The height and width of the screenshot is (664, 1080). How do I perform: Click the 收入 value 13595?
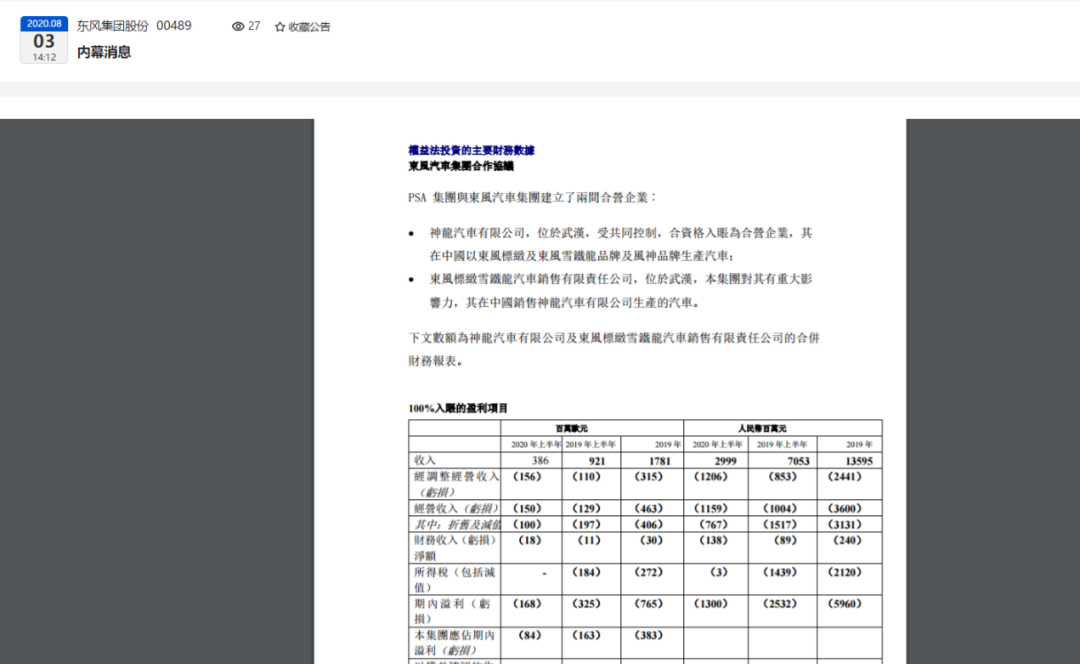[859, 461]
